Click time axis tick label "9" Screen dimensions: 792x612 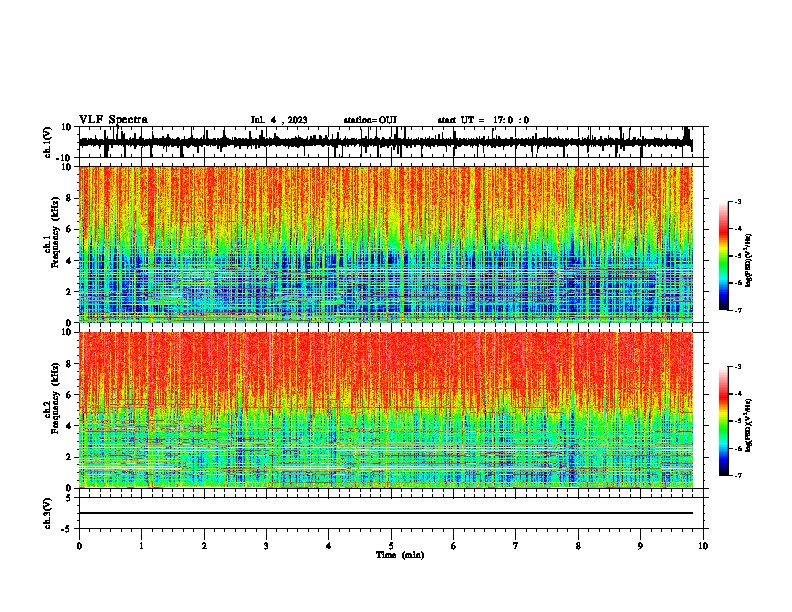[640, 546]
